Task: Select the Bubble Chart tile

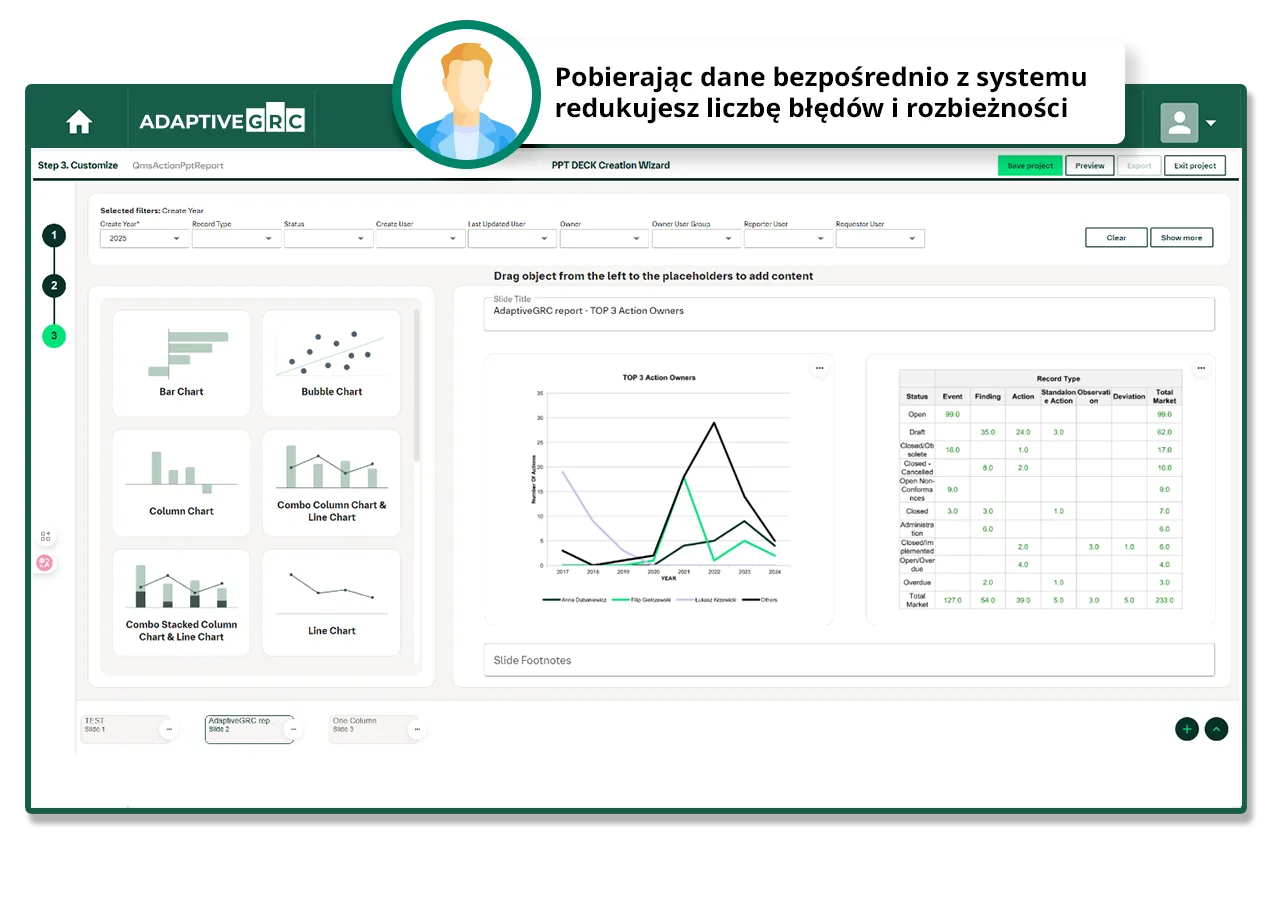Action: 331,363
